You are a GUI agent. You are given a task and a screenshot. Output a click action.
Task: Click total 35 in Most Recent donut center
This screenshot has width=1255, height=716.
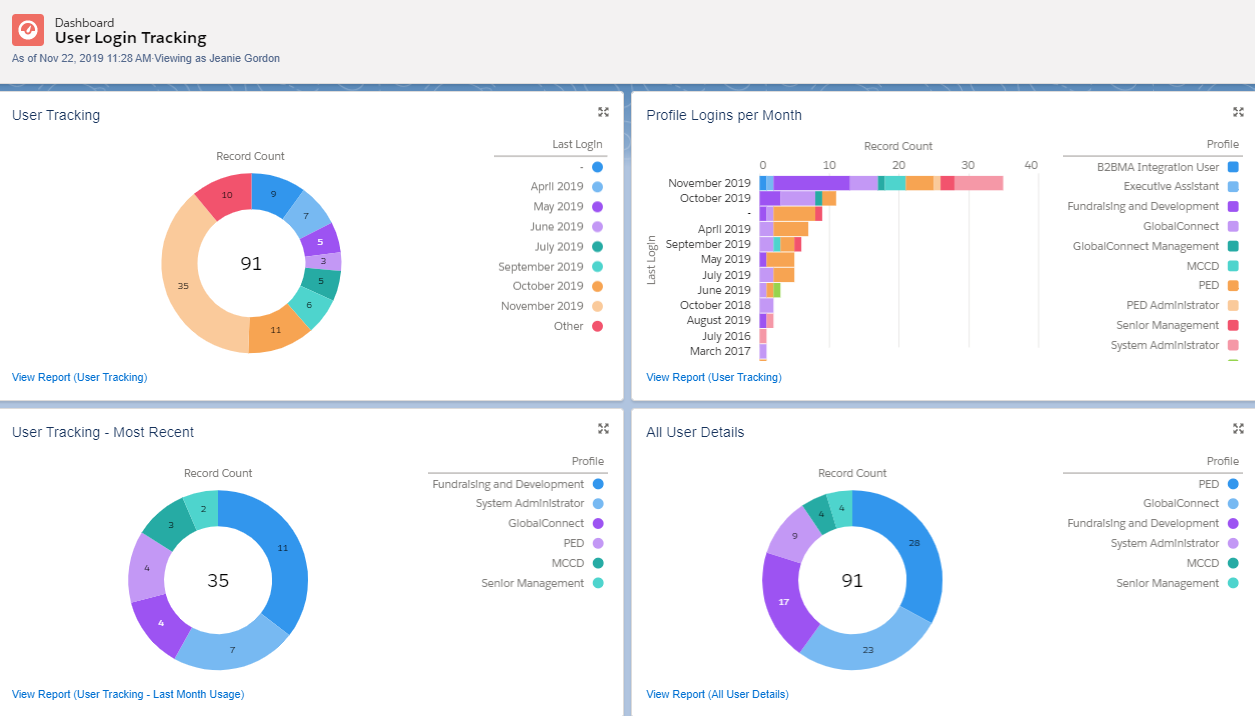coord(218,580)
